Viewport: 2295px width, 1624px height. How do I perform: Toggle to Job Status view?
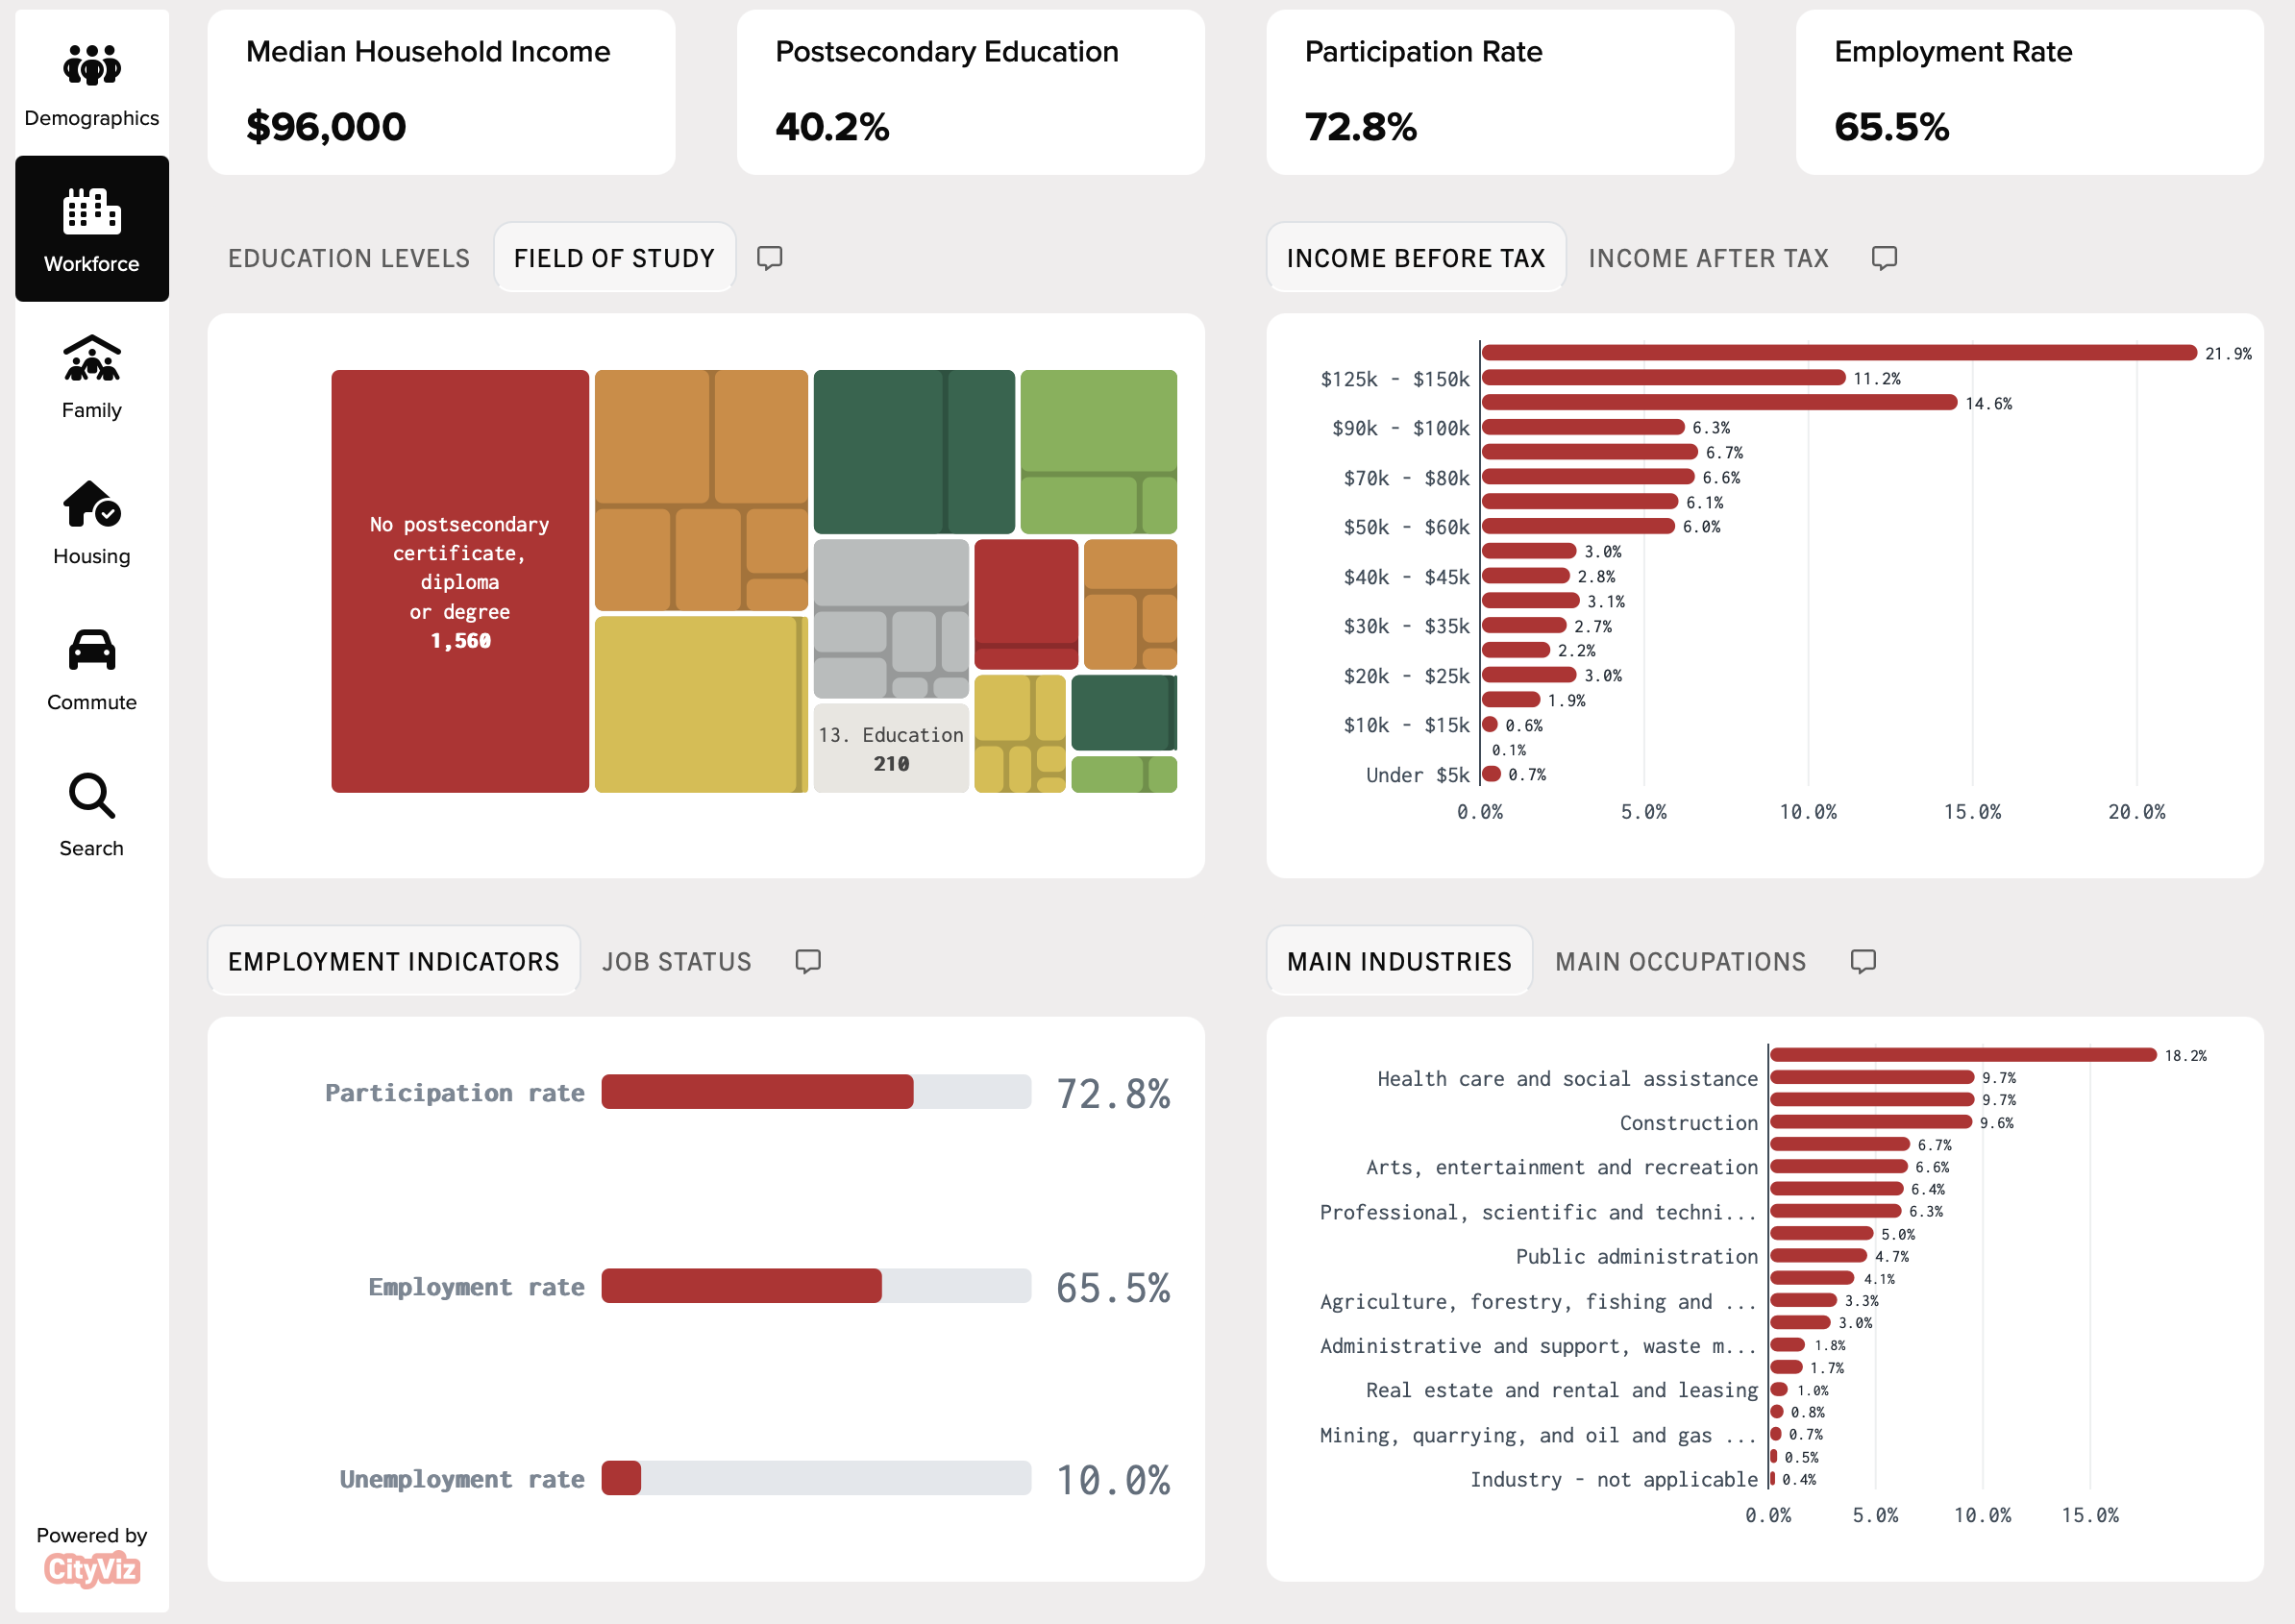coord(677,960)
